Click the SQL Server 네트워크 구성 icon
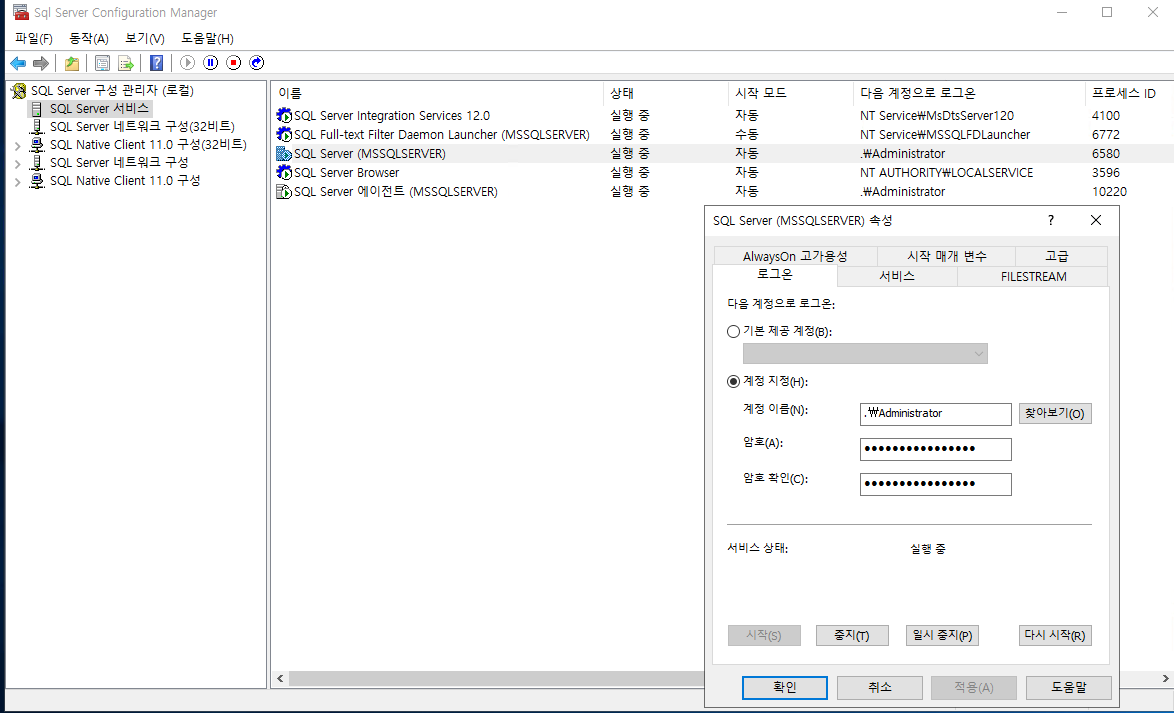This screenshot has width=1174, height=713. pyautogui.click(x=37, y=163)
